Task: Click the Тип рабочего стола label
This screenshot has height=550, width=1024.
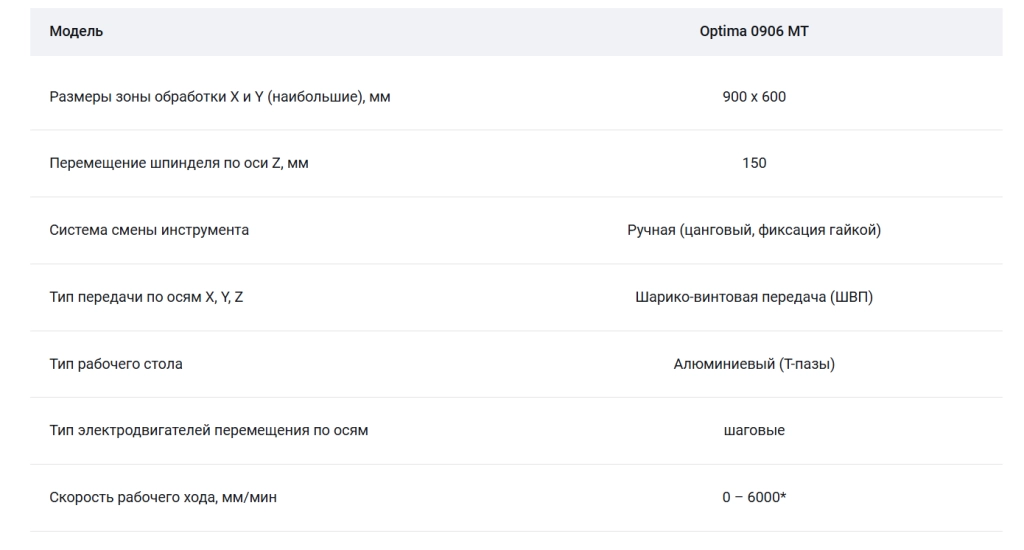Action: coord(116,364)
